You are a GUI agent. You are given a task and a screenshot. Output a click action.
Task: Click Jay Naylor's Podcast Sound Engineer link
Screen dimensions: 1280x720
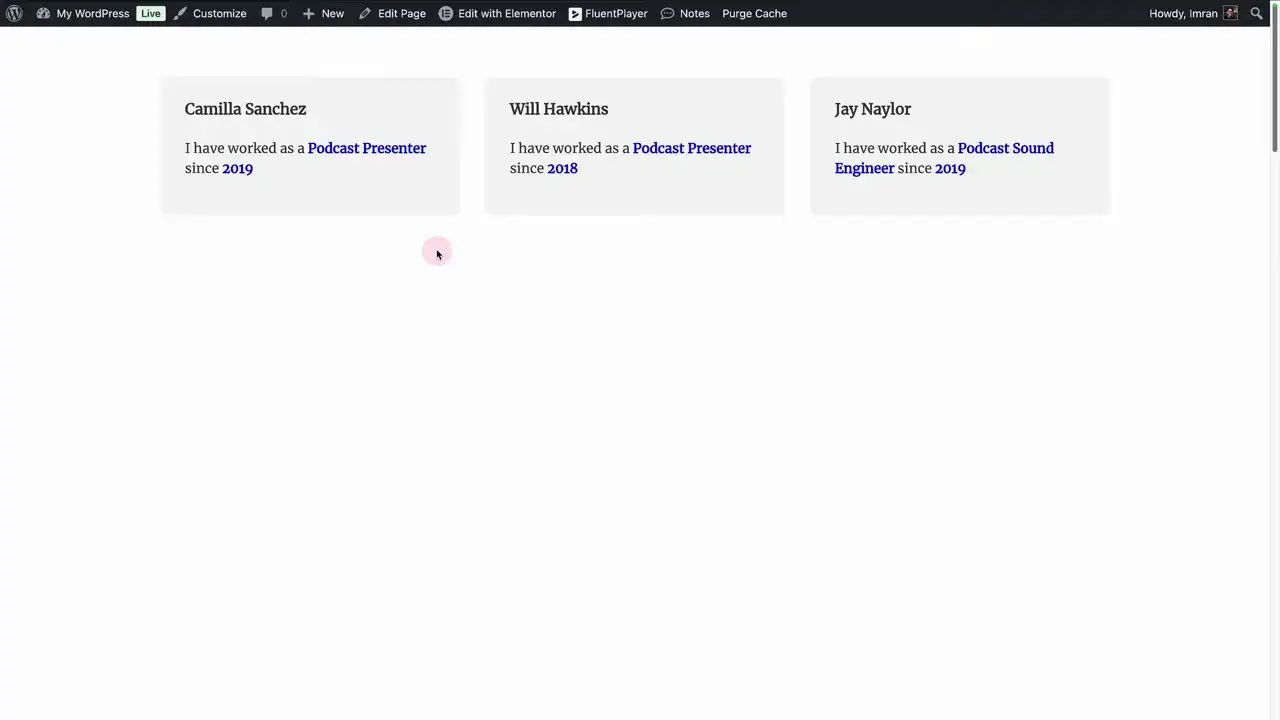point(1005,148)
